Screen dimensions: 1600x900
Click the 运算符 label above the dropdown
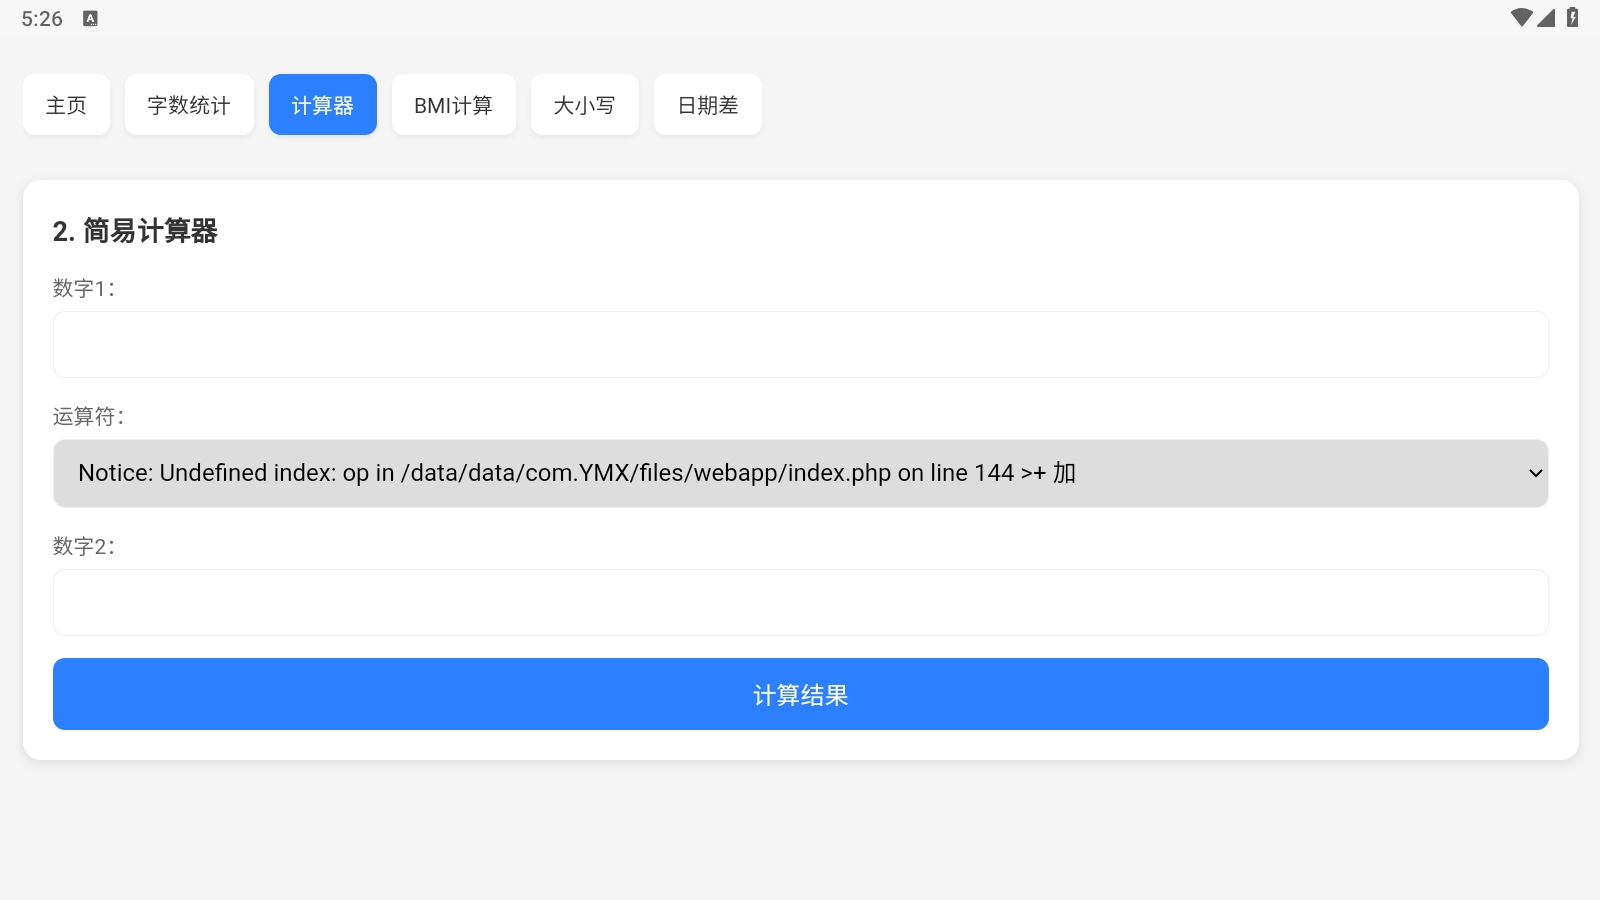[x=86, y=417]
